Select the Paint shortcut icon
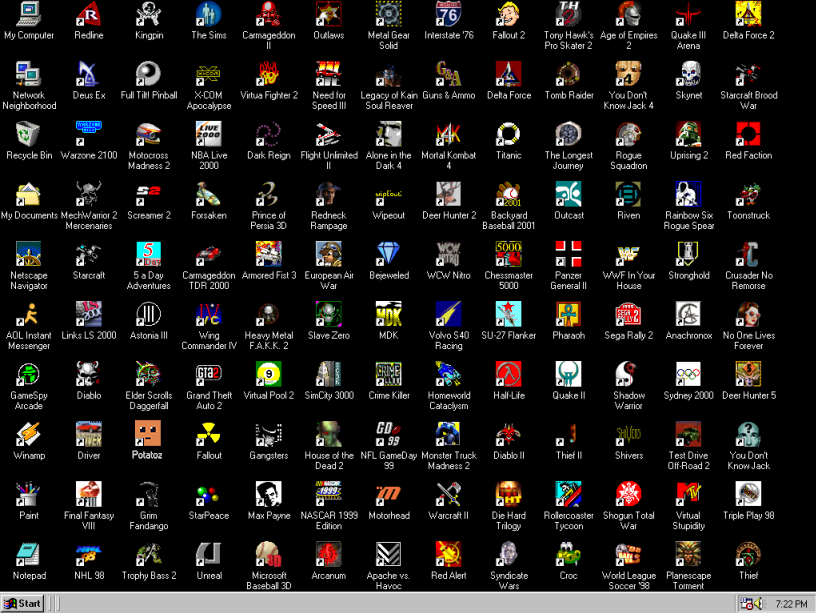 [x=29, y=494]
